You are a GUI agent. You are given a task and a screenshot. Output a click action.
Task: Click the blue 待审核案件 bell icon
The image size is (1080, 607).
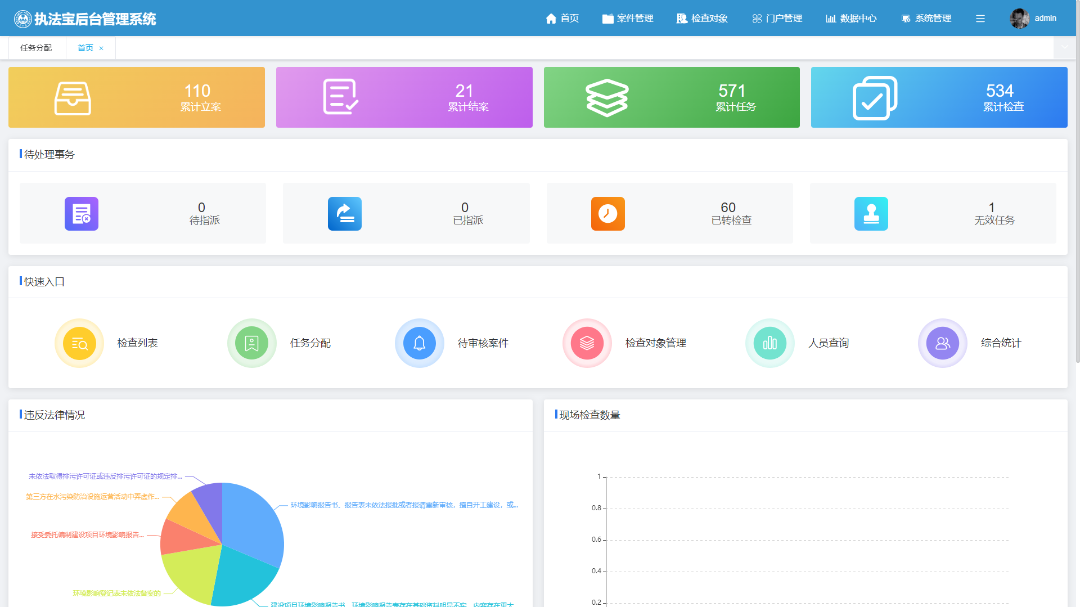pos(419,343)
